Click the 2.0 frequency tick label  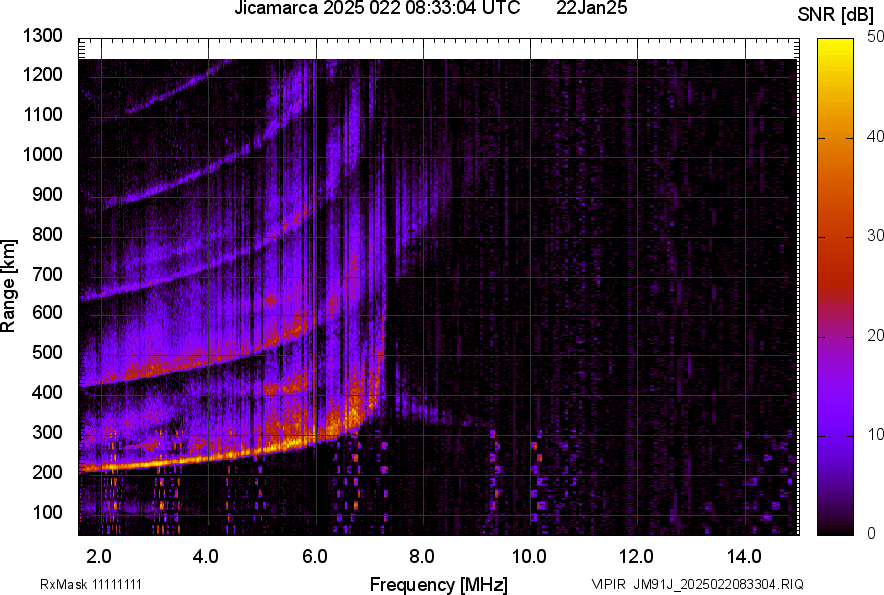(x=99, y=555)
